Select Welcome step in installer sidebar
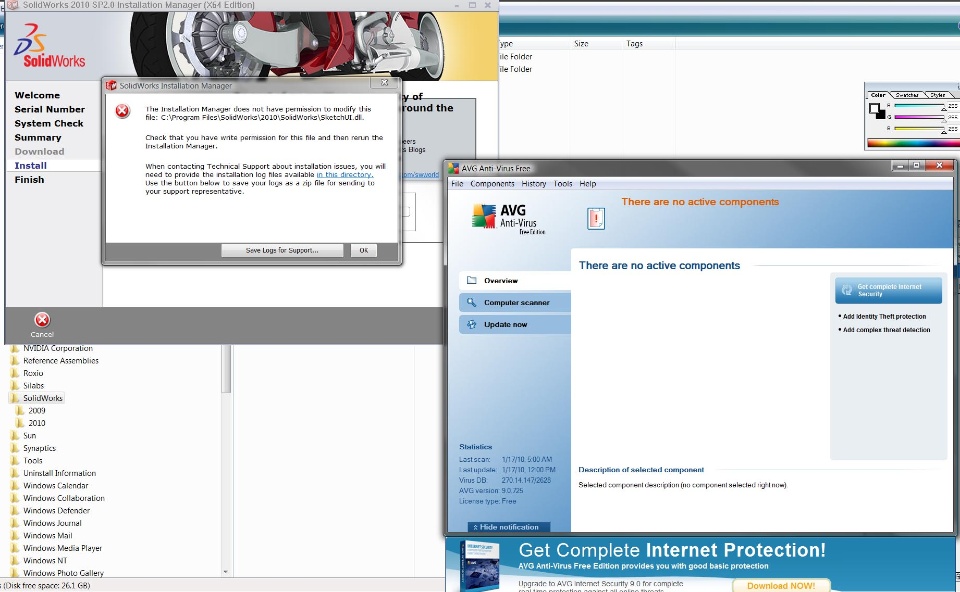Screen dimensions: 960x592 (x=37, y=96)
